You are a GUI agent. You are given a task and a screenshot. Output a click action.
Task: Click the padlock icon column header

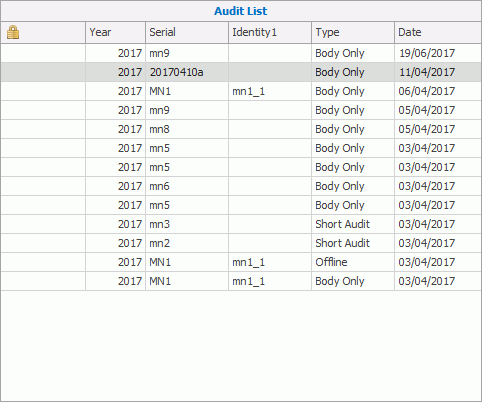click(43, 32)
